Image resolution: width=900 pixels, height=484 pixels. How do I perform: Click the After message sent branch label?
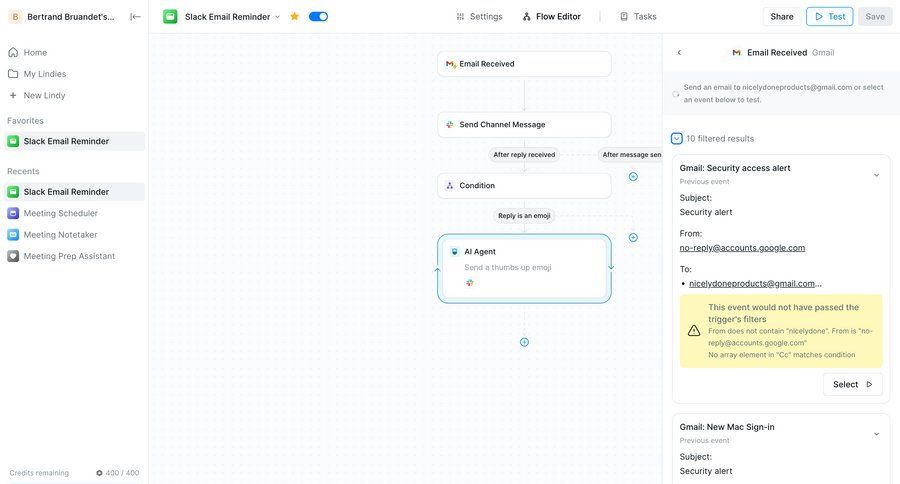(x=630, y=154)
